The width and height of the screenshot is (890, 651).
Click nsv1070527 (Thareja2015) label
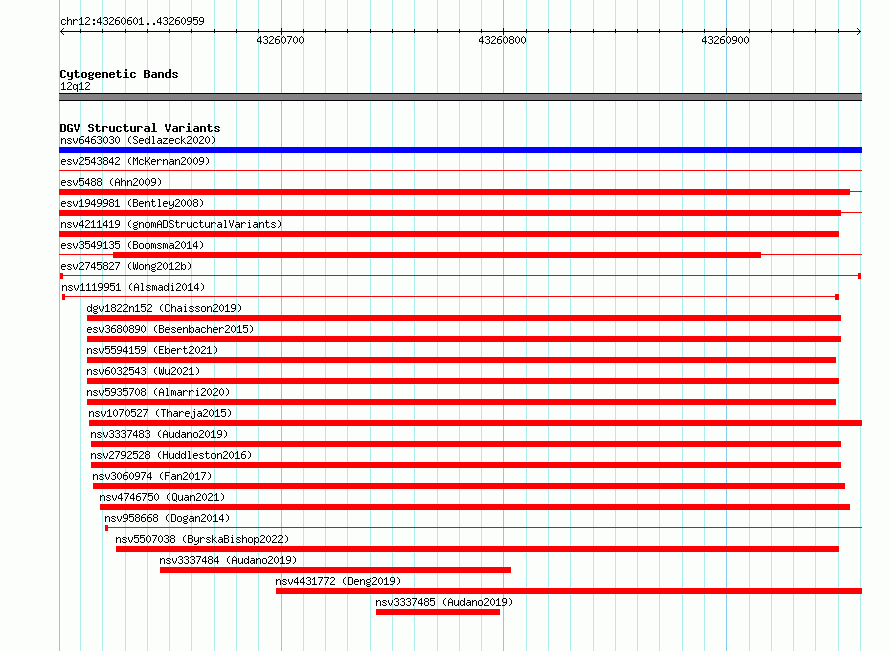click(x=160, y=413)
